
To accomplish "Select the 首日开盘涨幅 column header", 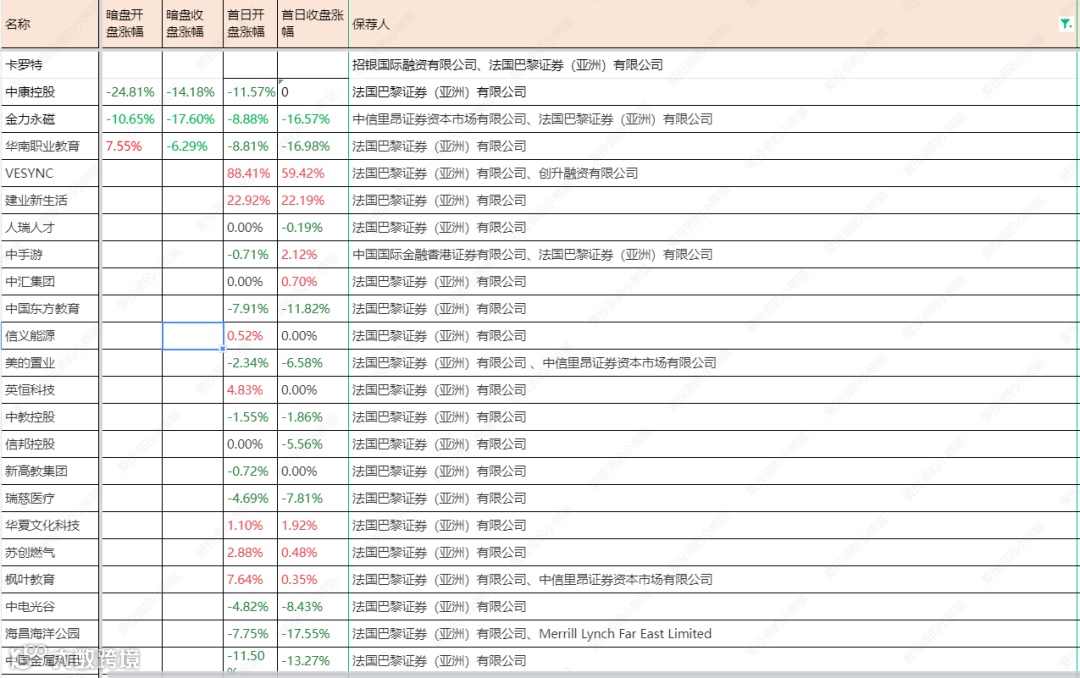I will coord(251,24).
